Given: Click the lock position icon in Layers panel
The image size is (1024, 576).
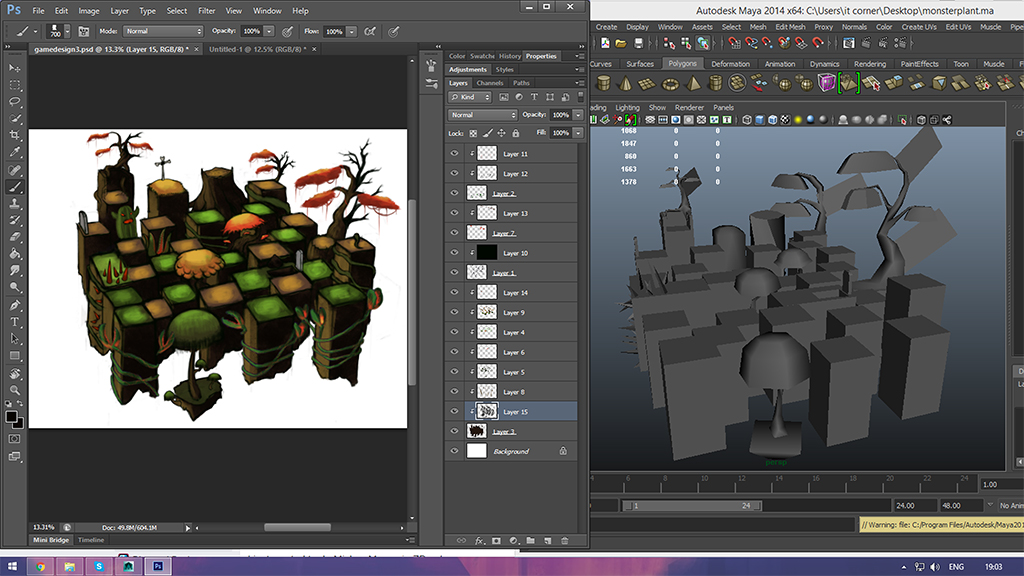Looking at the screenshot, I should coord(502,133).
